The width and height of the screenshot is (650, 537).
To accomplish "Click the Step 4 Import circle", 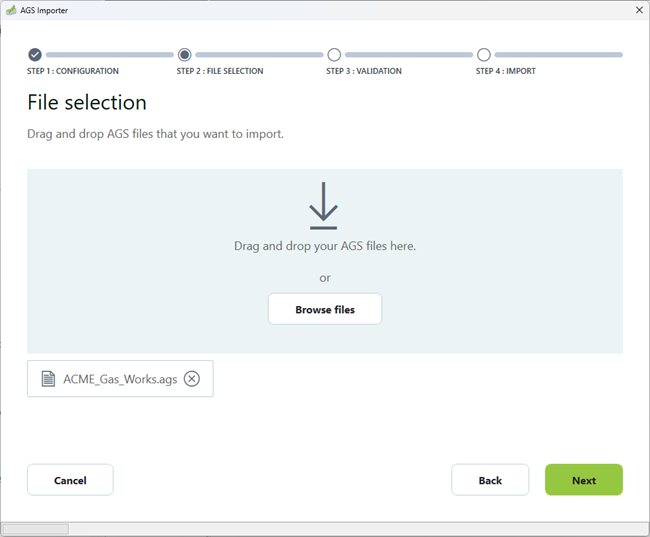I will 484,55.
